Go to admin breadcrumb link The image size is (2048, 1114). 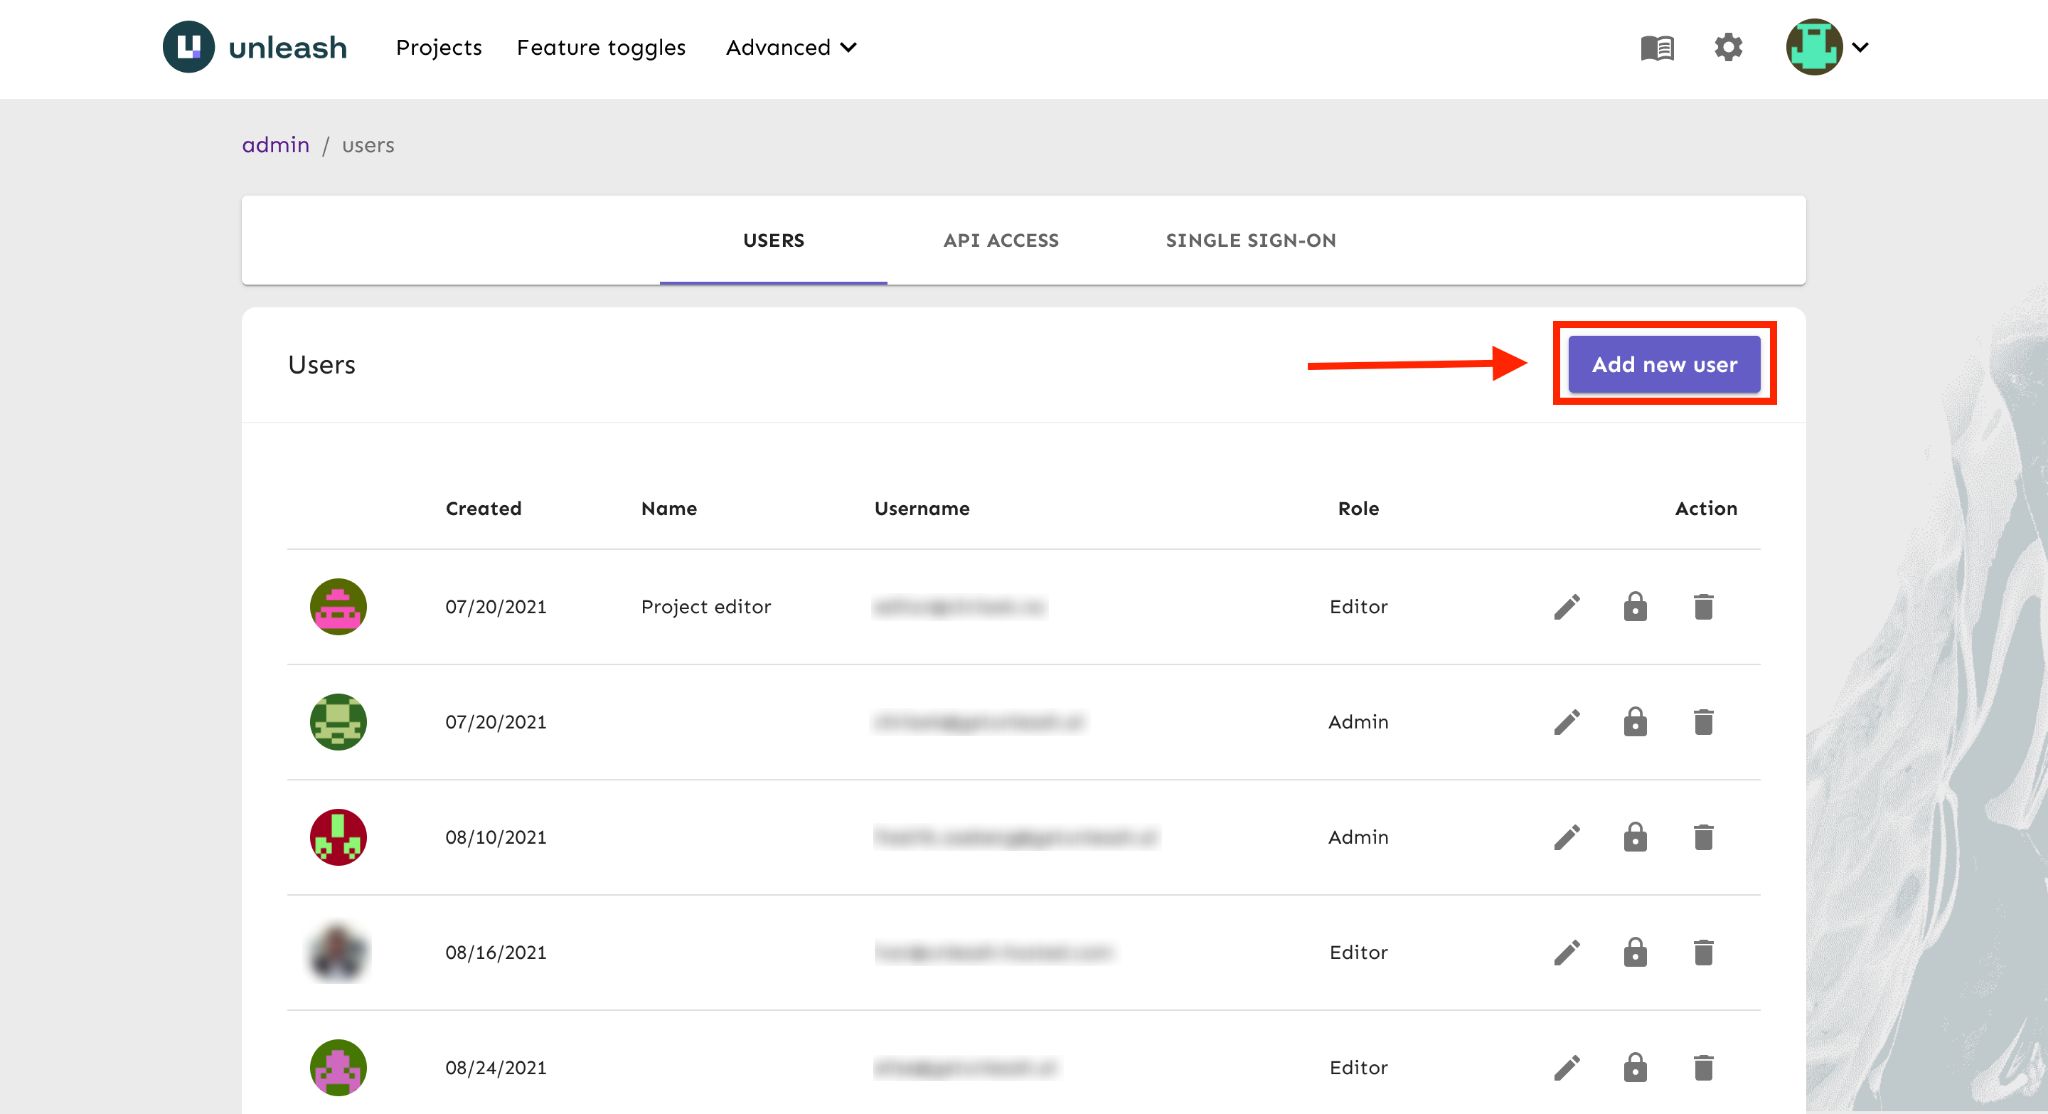pos(276,145)
